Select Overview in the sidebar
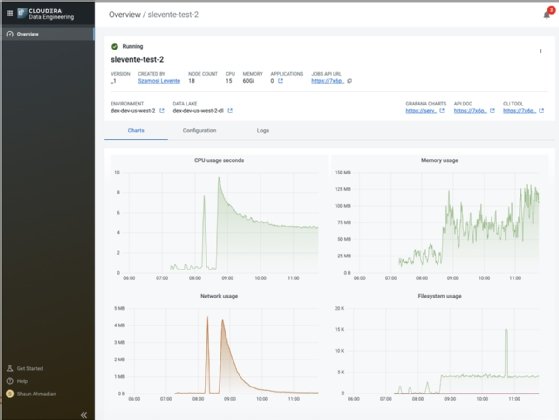Viewport: 559px width, 420px height. point(48,34)
